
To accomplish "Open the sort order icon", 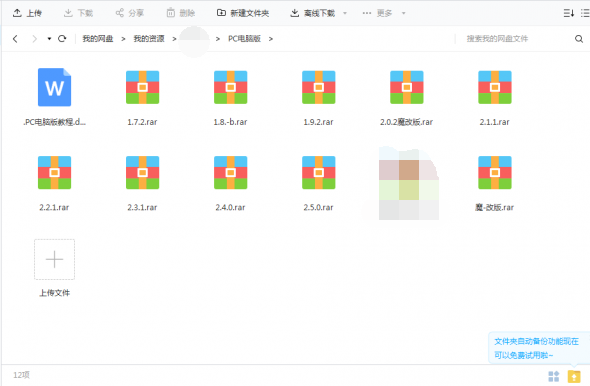I will point(569,13).
